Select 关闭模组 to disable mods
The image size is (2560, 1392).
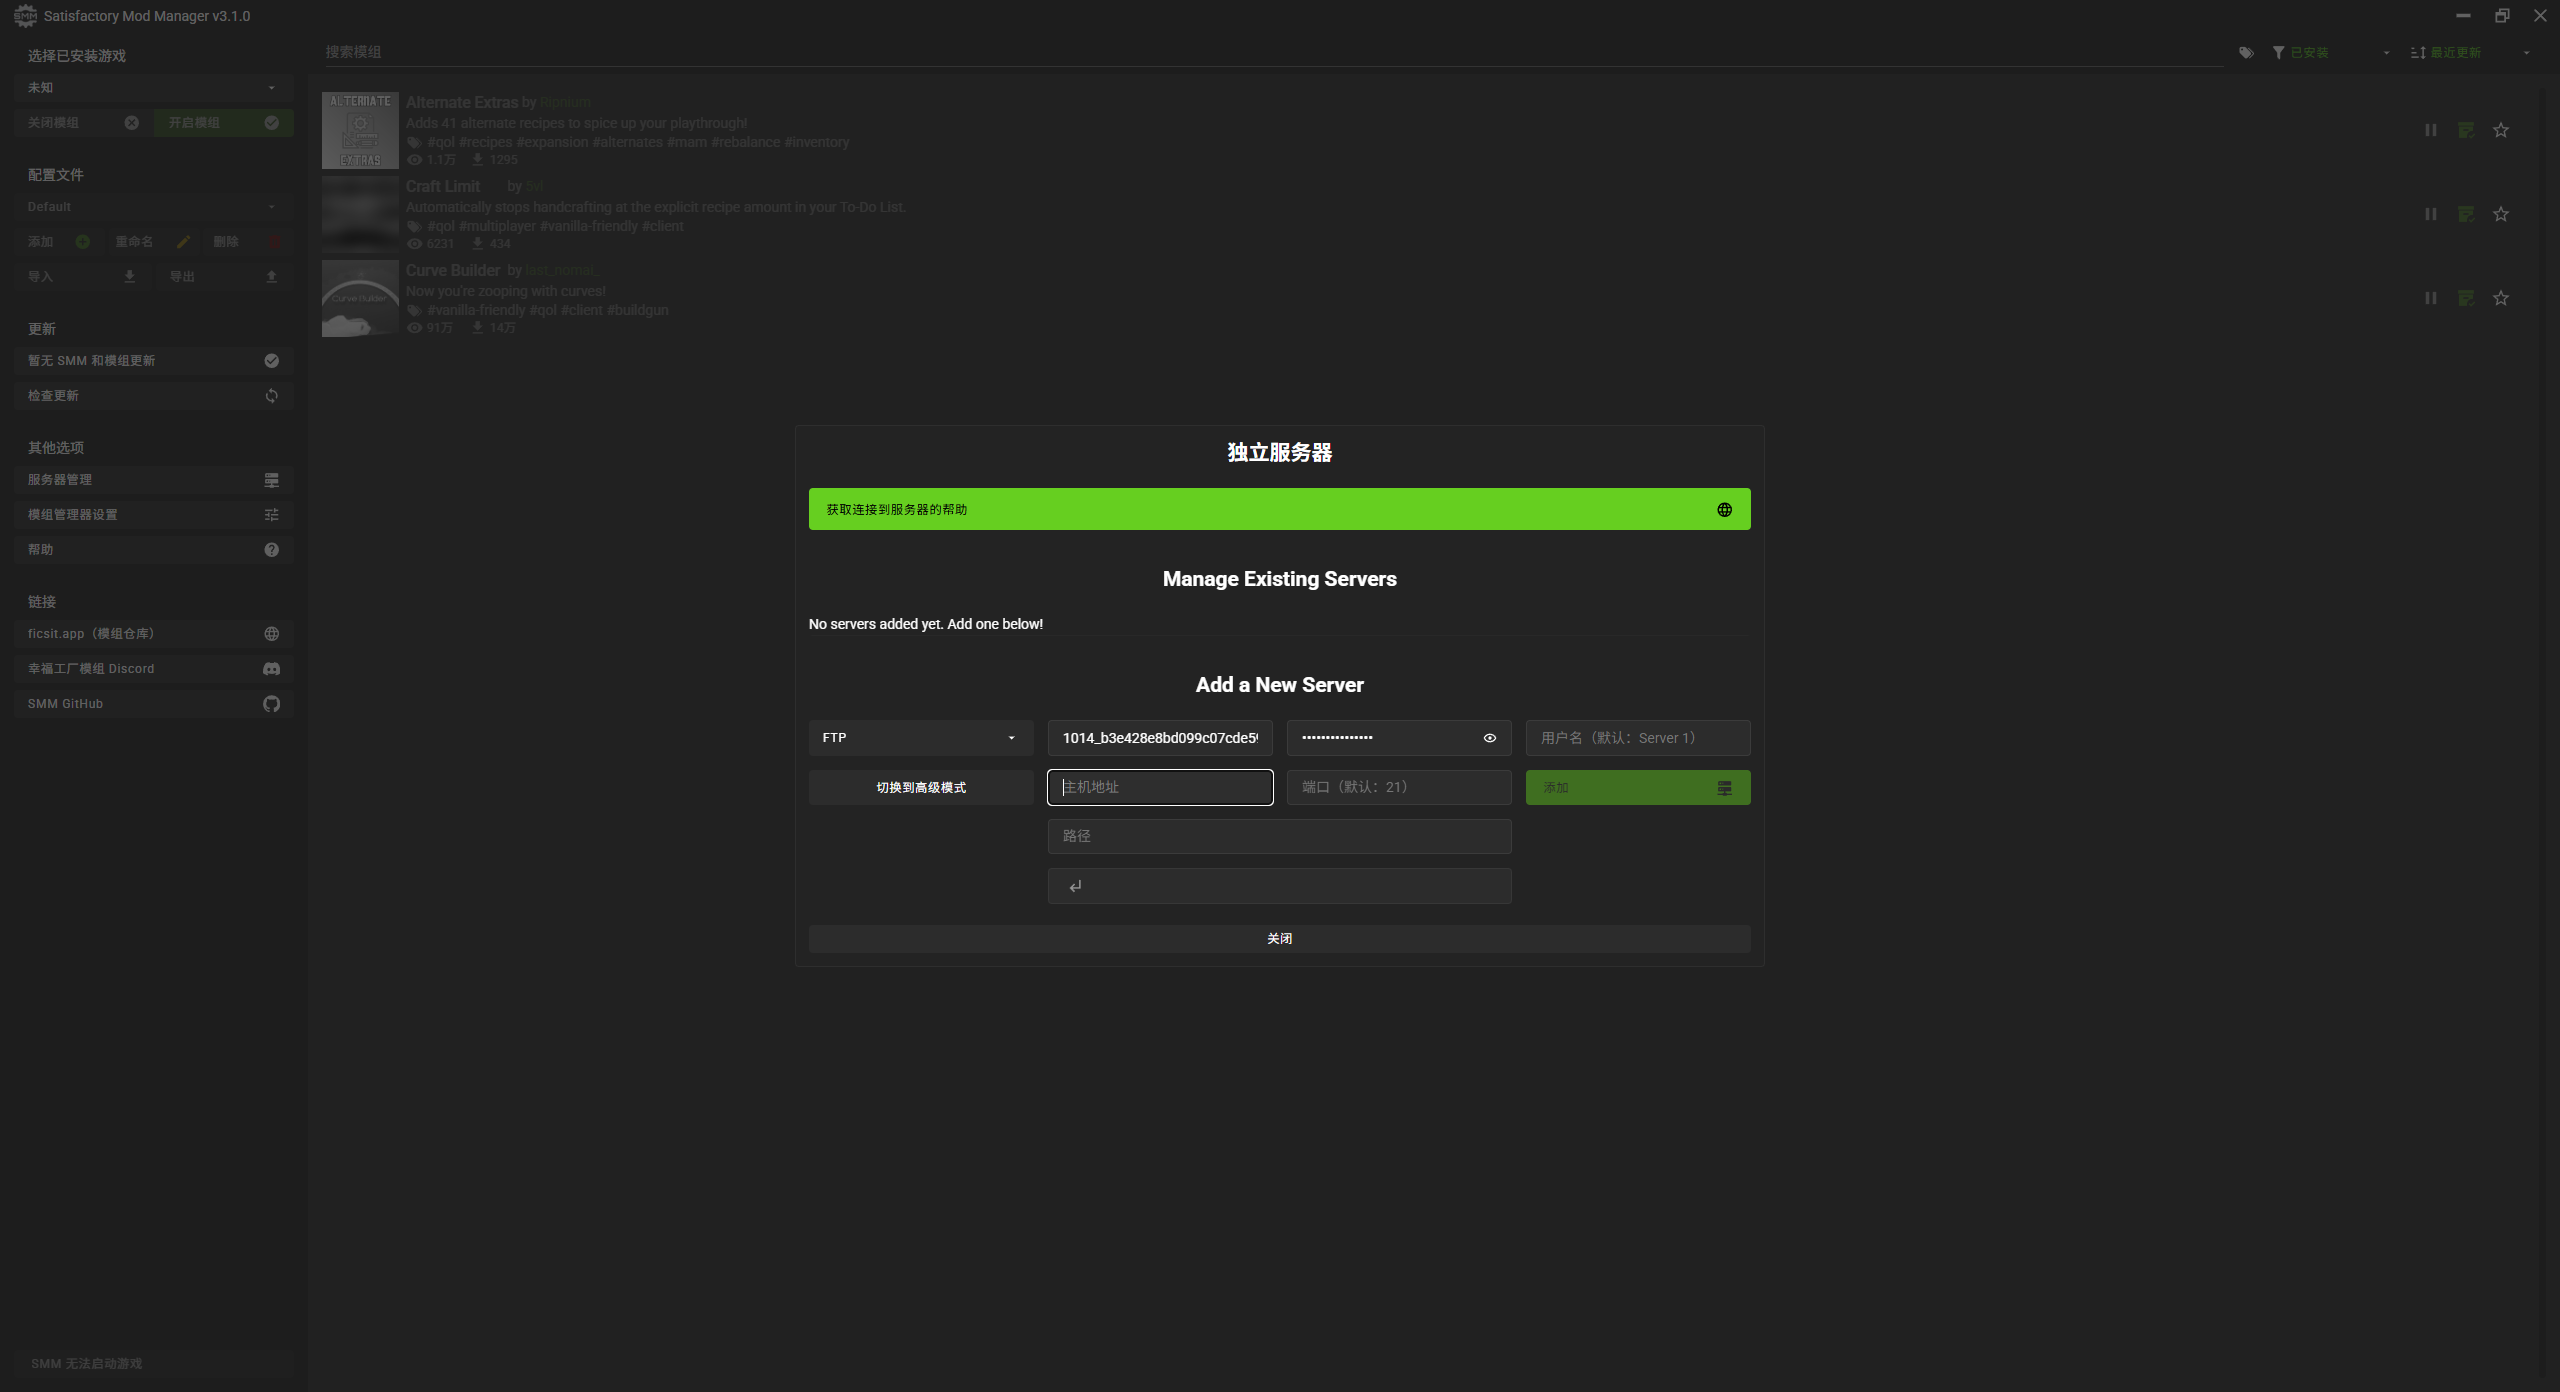[83, 123]
